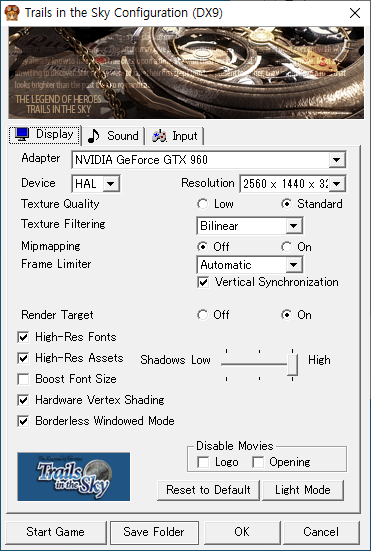
Task: Set Texture Quality to Low
Action: pyautogui.click(x=215, y=204)
